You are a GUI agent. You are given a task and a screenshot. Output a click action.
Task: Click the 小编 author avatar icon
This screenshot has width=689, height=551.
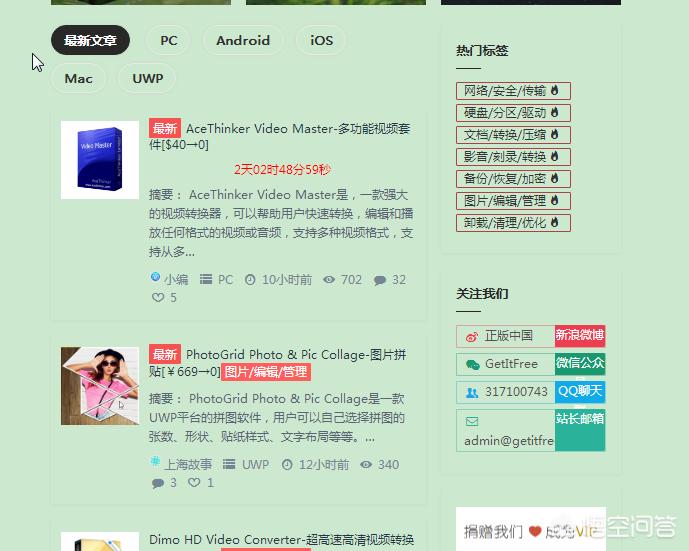pyautogui.click(x=155, y=277)
